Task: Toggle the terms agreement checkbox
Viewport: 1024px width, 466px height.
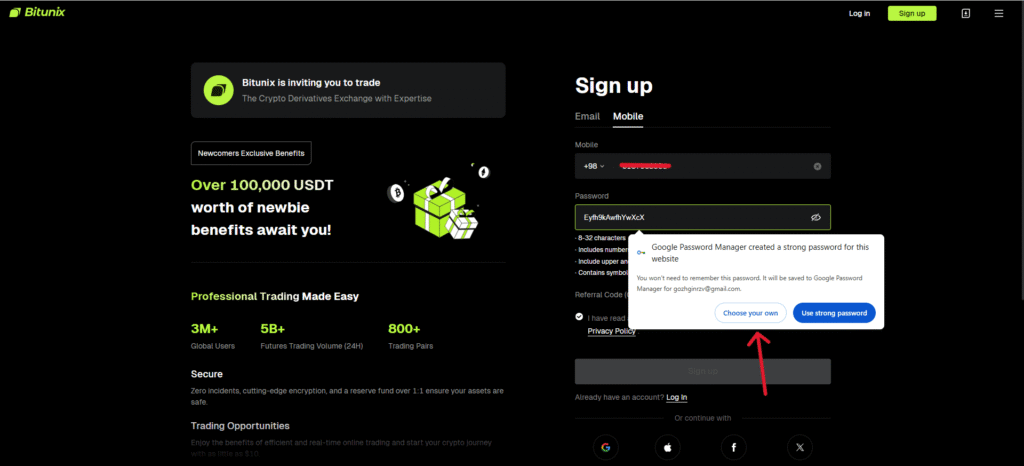Action: 580,317
